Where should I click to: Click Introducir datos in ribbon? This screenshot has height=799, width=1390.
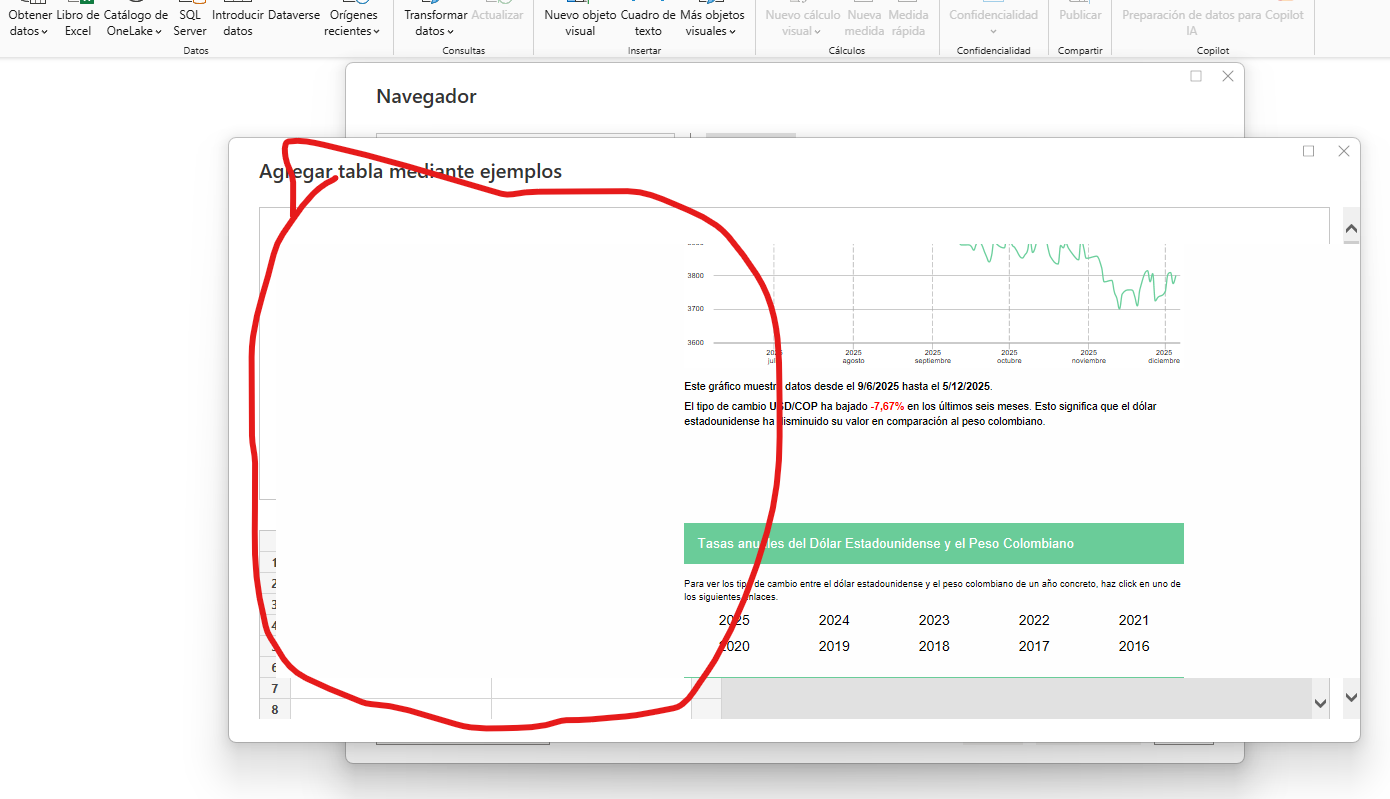238,23
